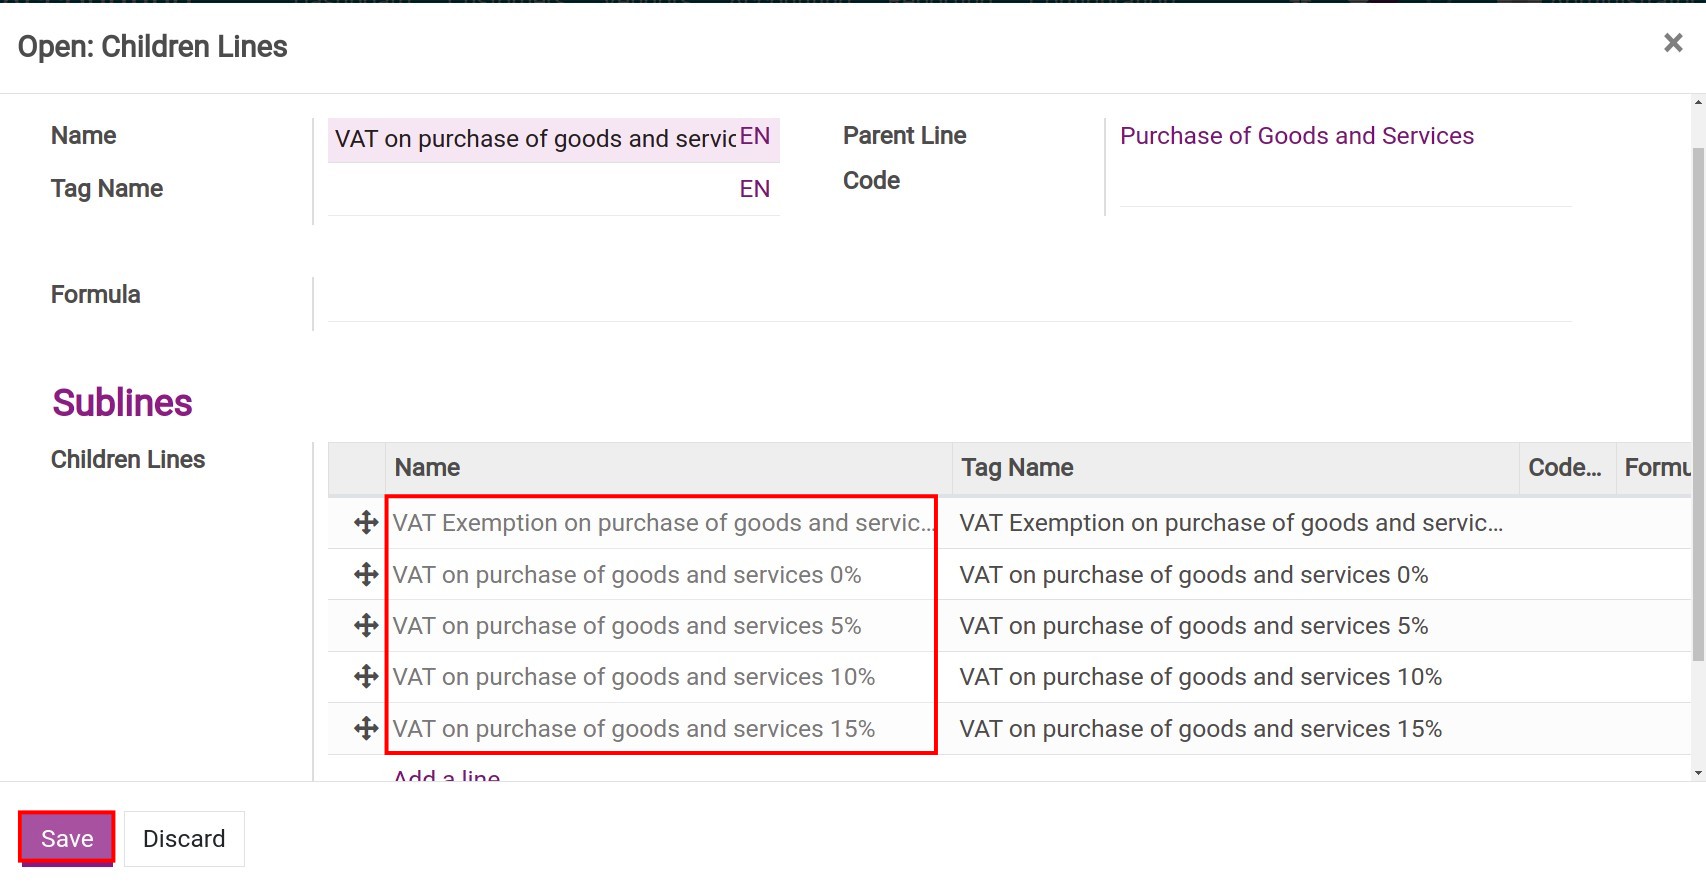Select the Tag Name cell for the 15% row
This screenshot has height=893, width=1706.
[1199, 728]
